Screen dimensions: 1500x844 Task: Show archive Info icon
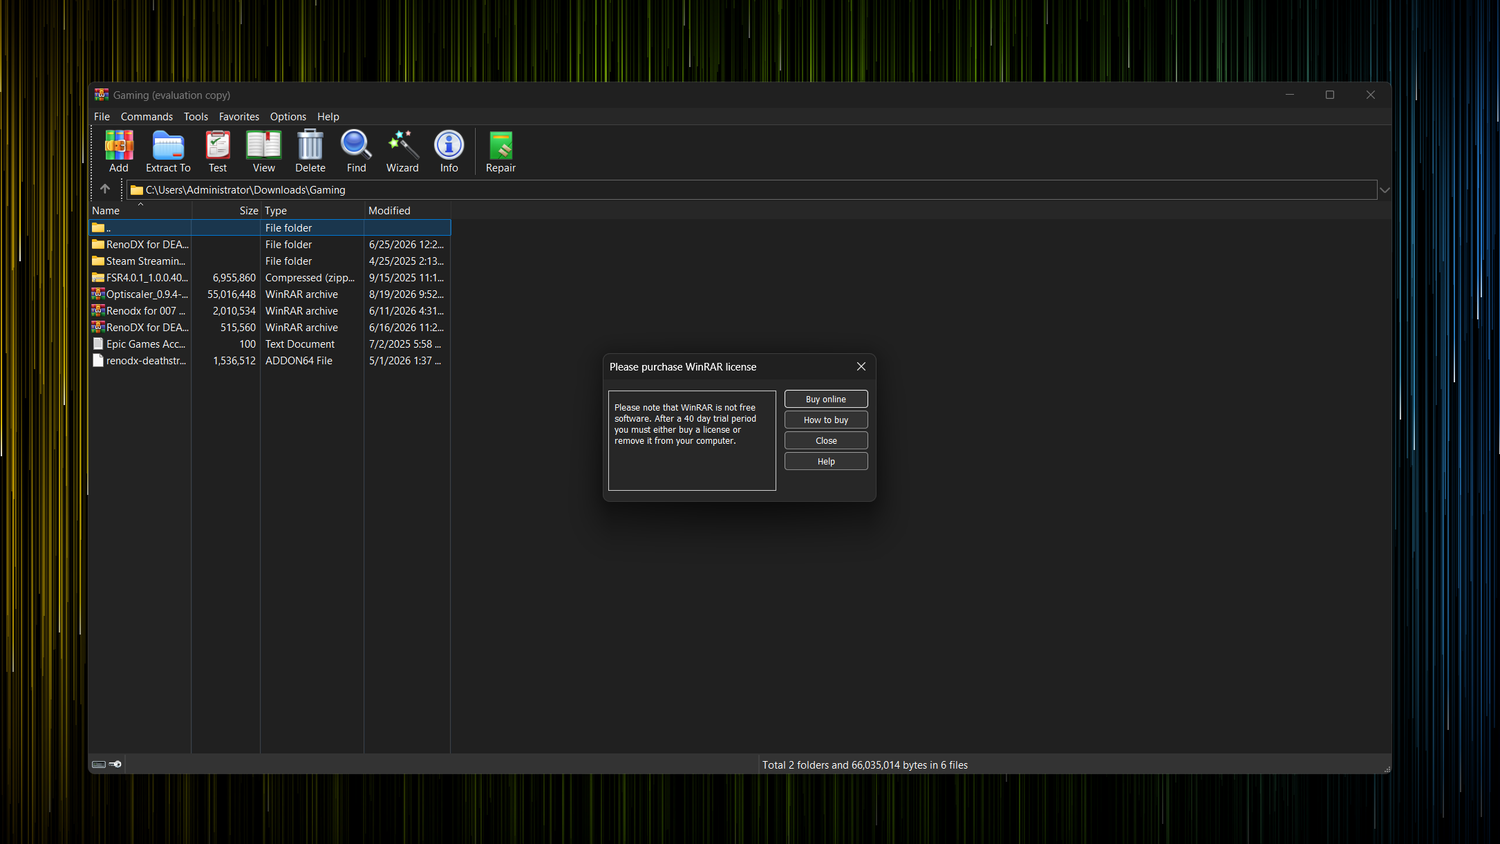click(449, 145)
